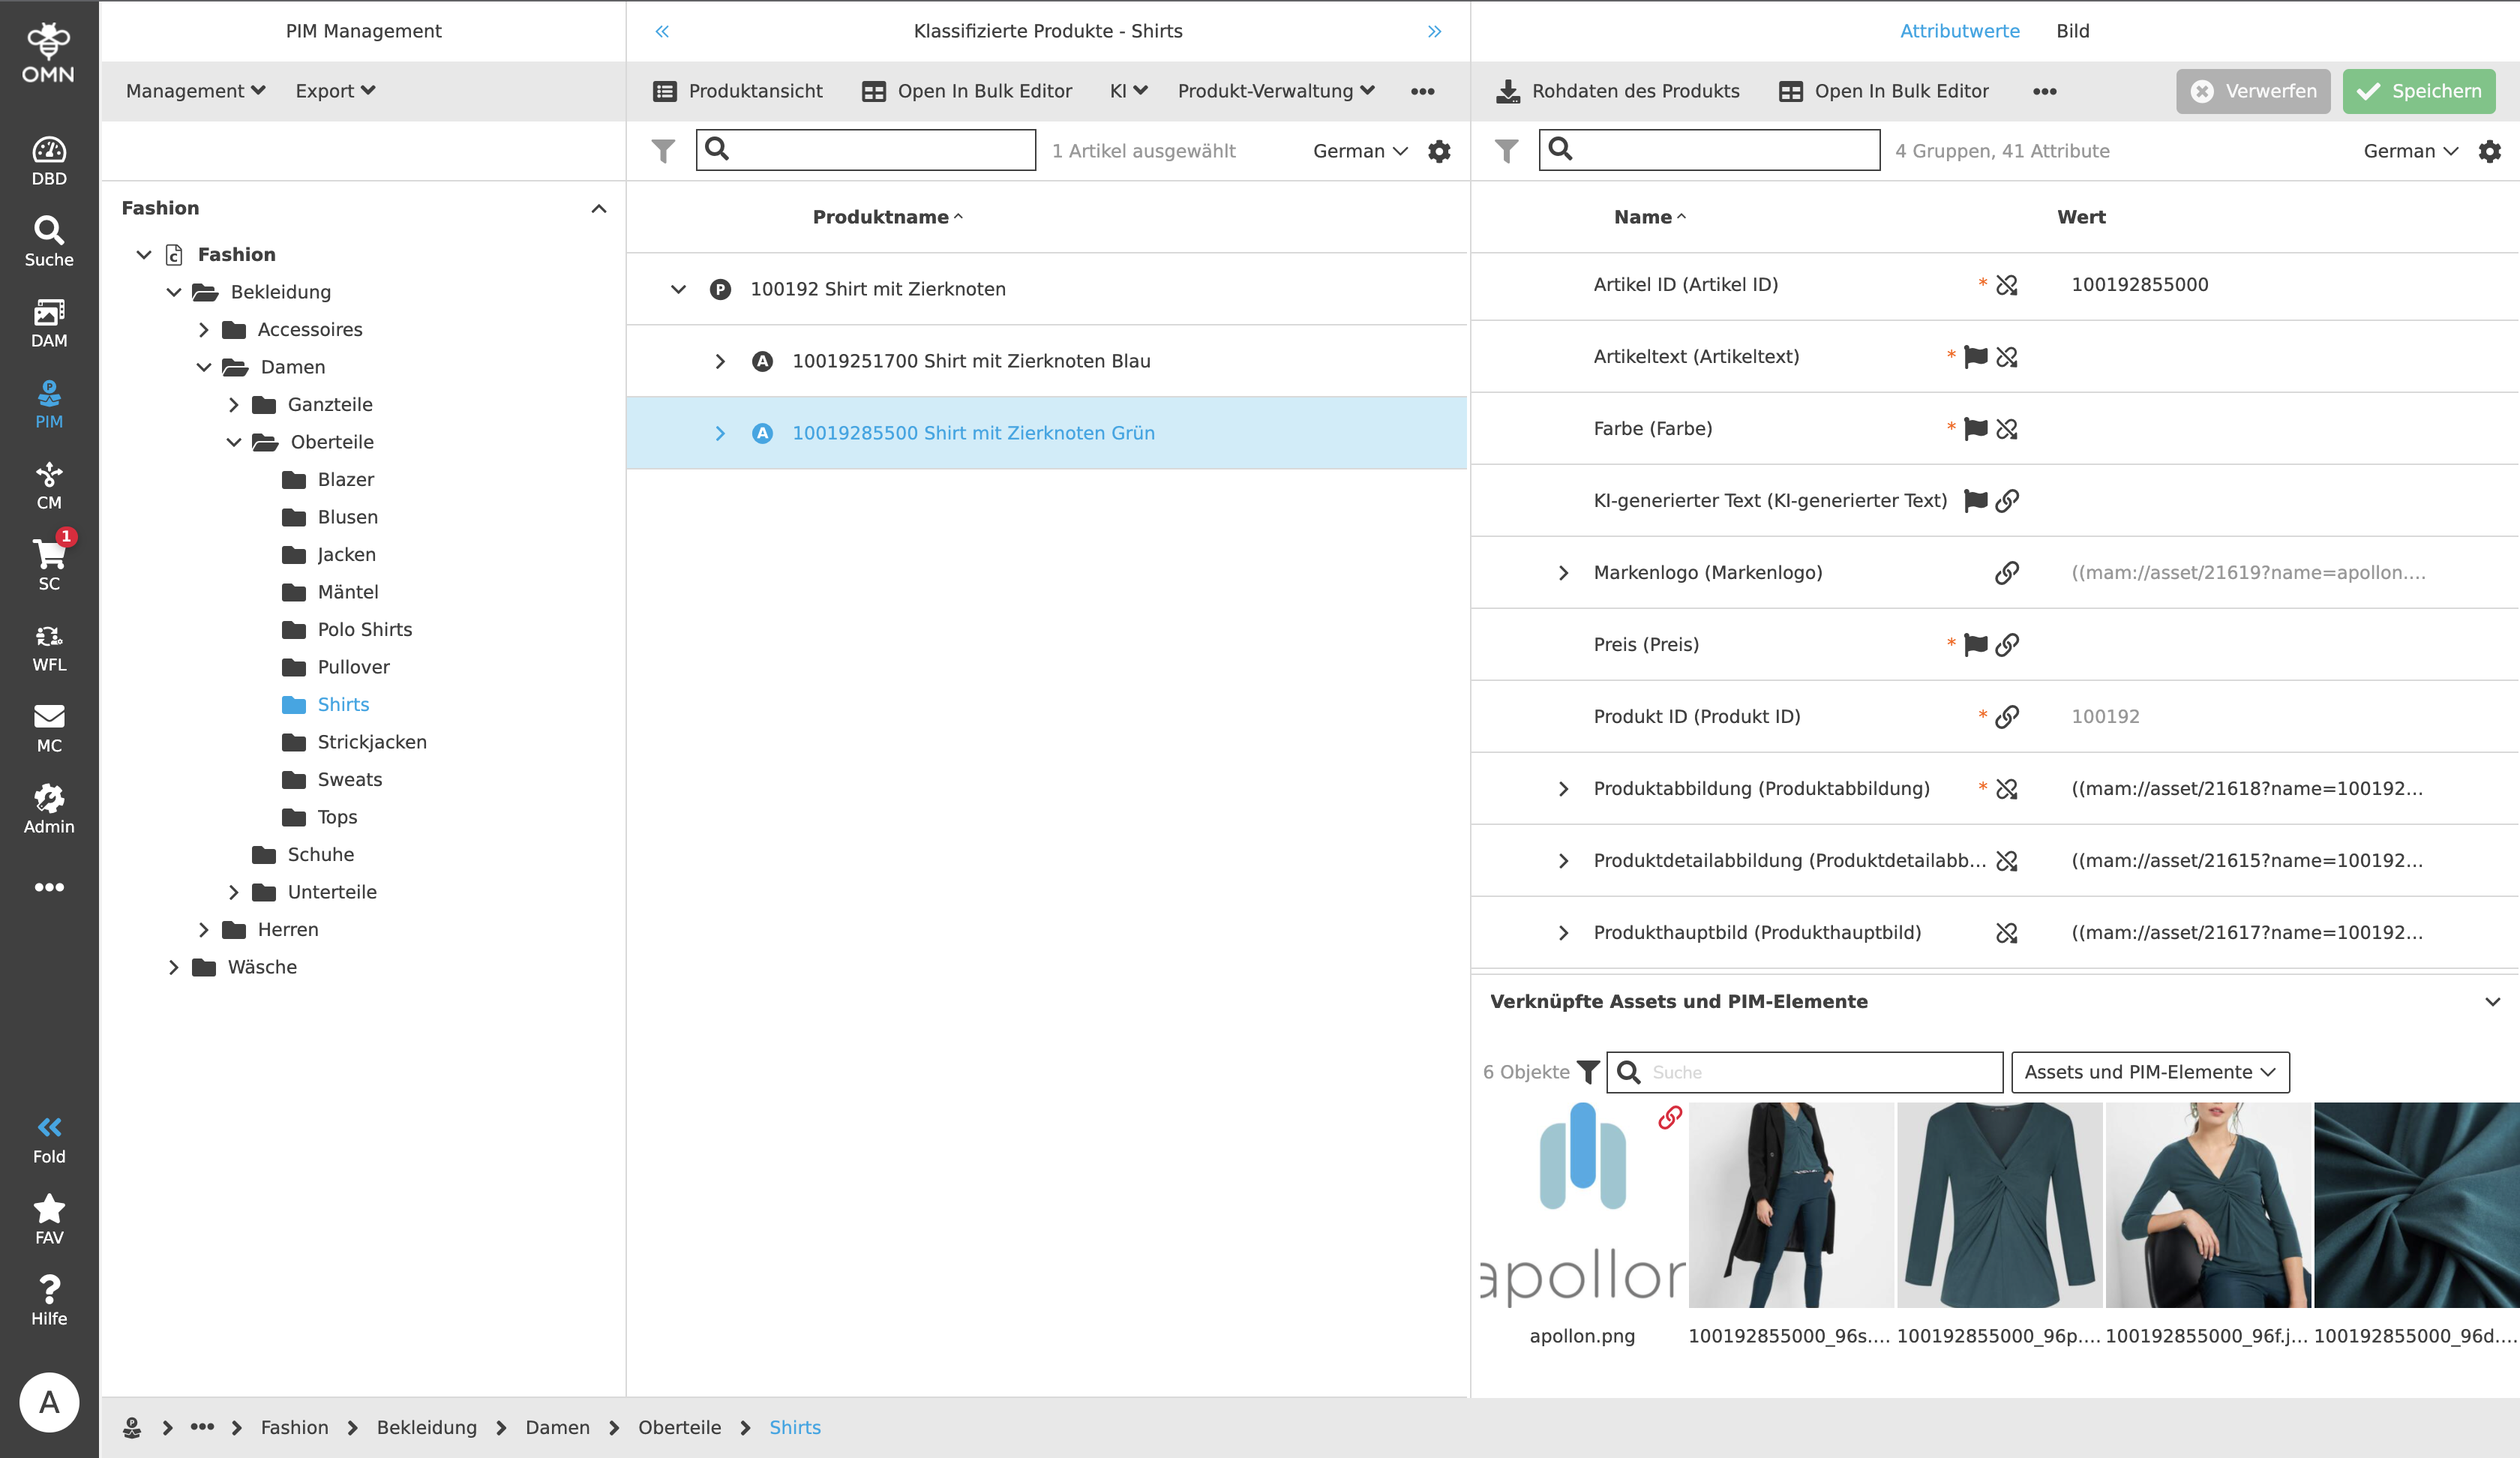The height and width of the screenshot is (1458, 2520).
Task: Click the Verwerfen button
Action: coord(2253,91)
